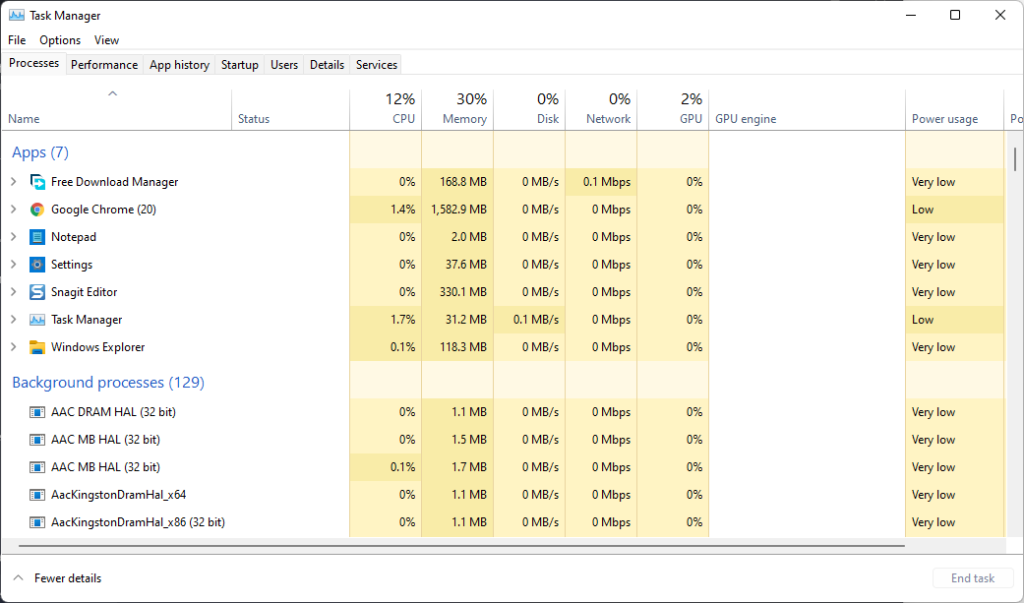Sort processes by Disk column
Screen dimensions: 1024x603
[x=530, y=110]
